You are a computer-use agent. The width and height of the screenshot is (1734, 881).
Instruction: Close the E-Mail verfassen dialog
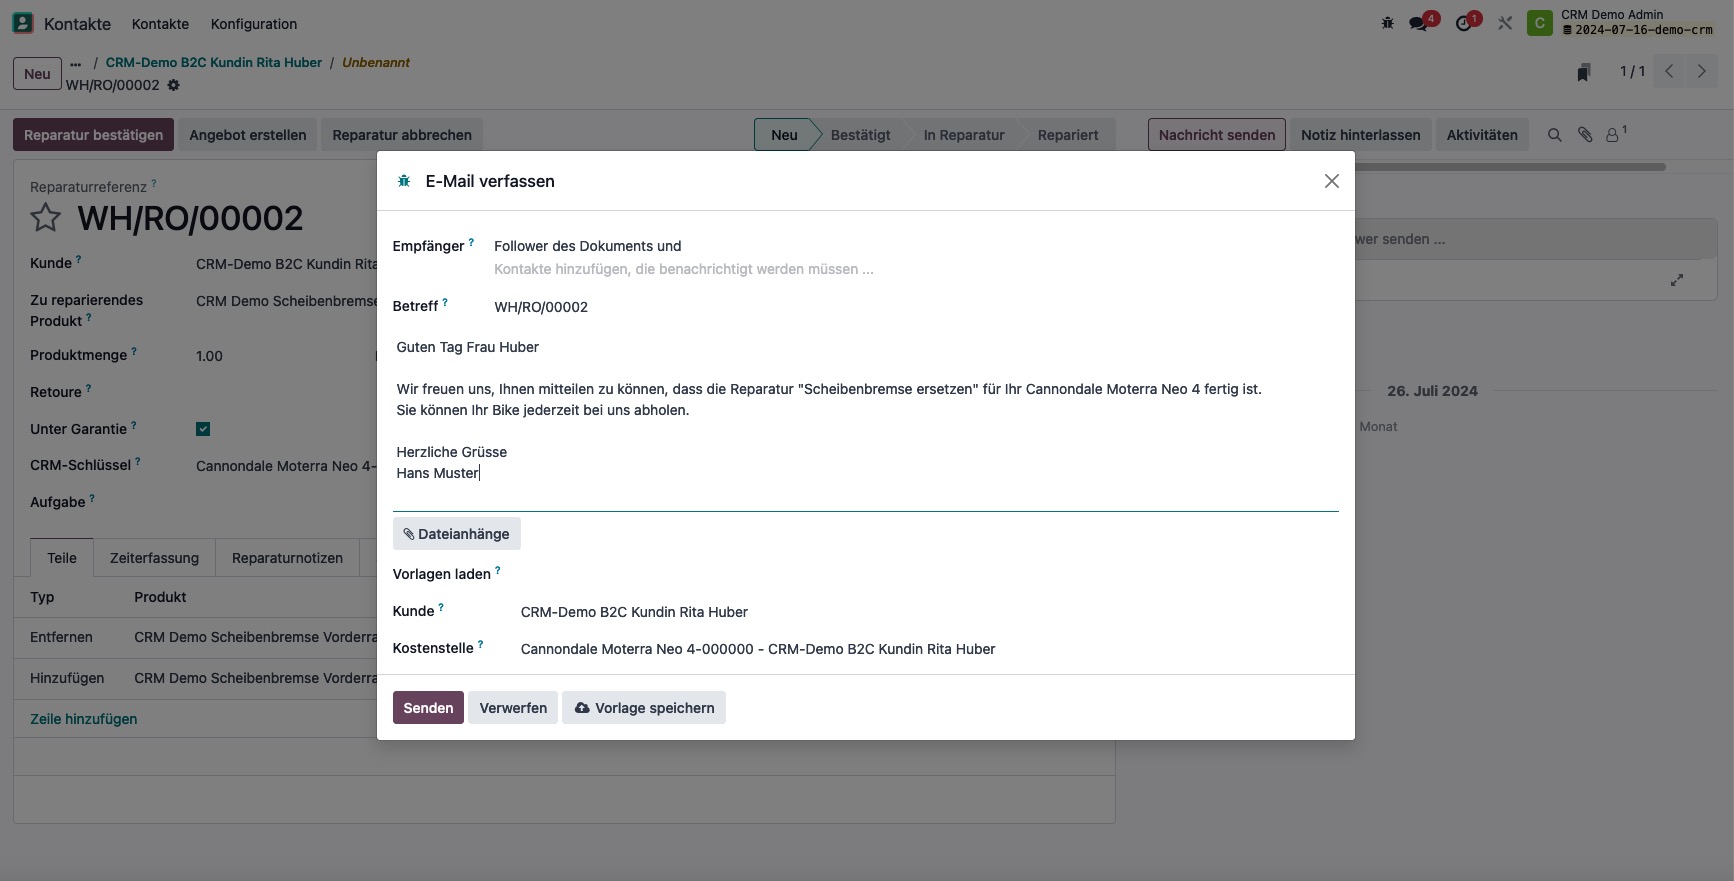click(1331, 181)
